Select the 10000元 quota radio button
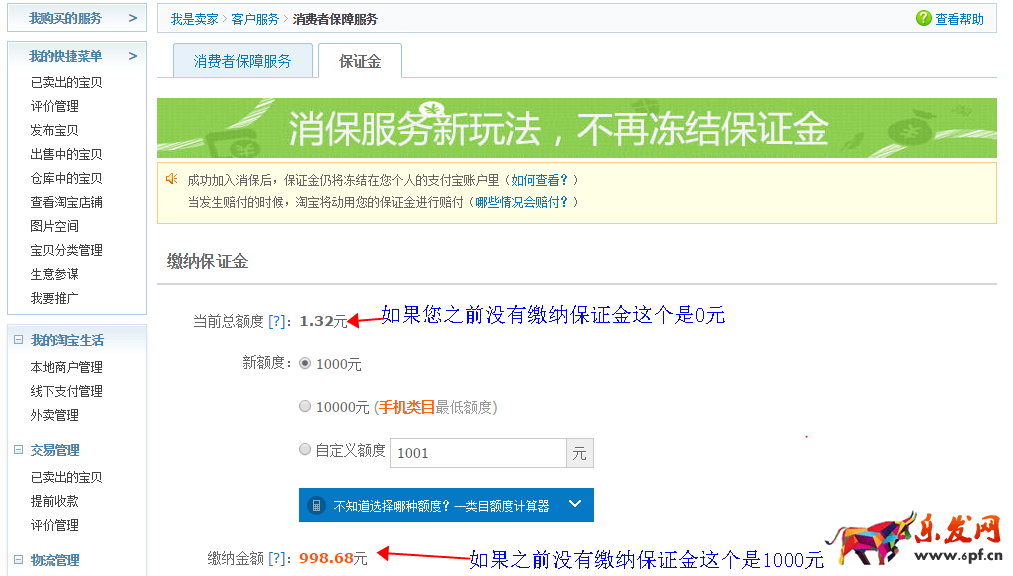 [305, 407]
